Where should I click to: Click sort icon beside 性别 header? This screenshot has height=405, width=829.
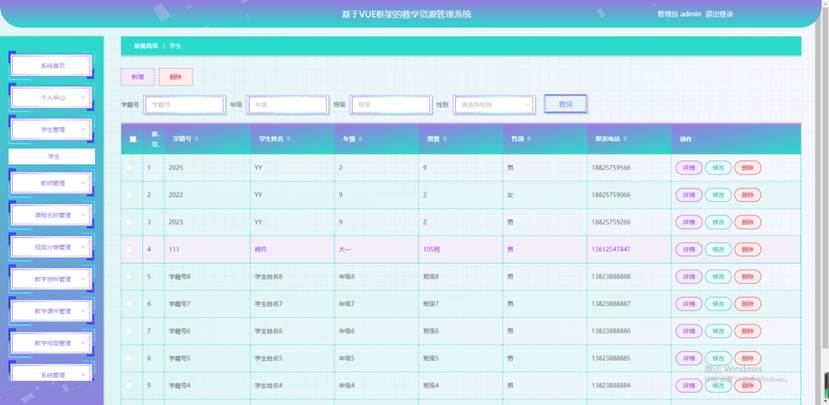tap(529, 139)
